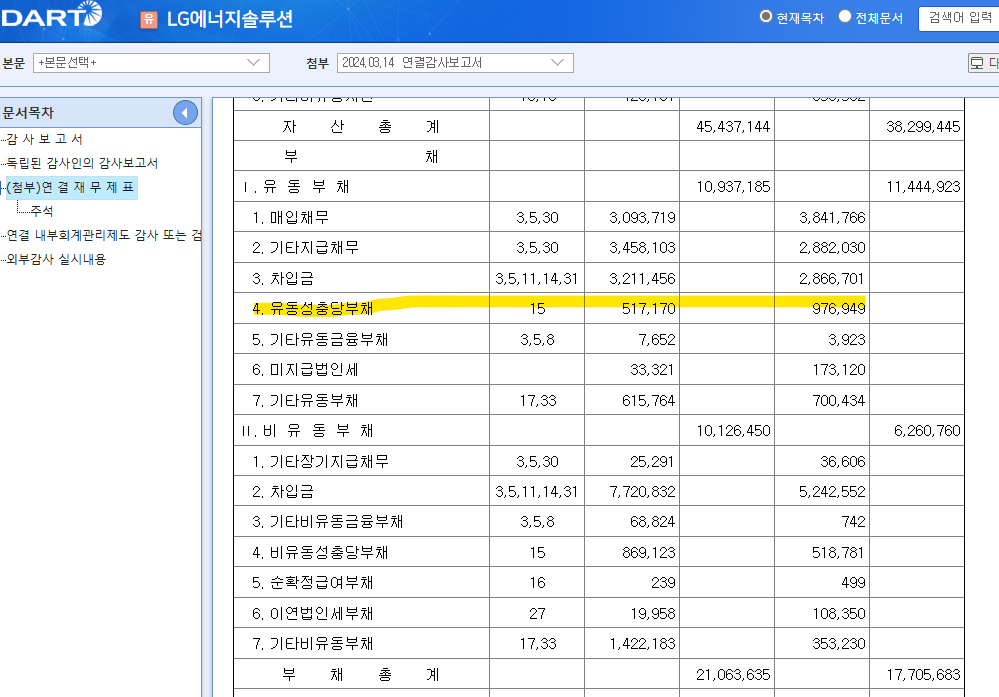Click 이연법인세부채 amount 19,958

(x=652, y=614)
